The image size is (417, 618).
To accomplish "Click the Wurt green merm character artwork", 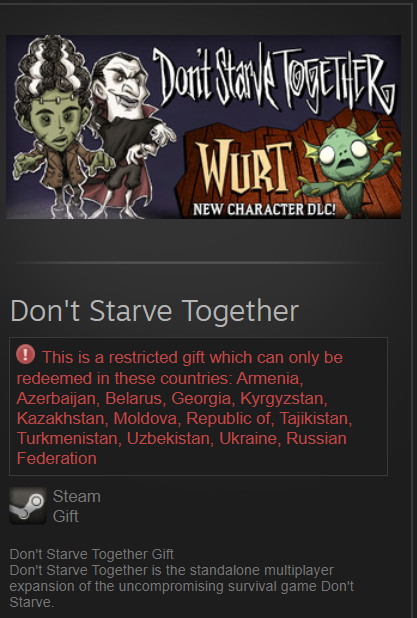I will pyautogui.click(x=347, y=166).
